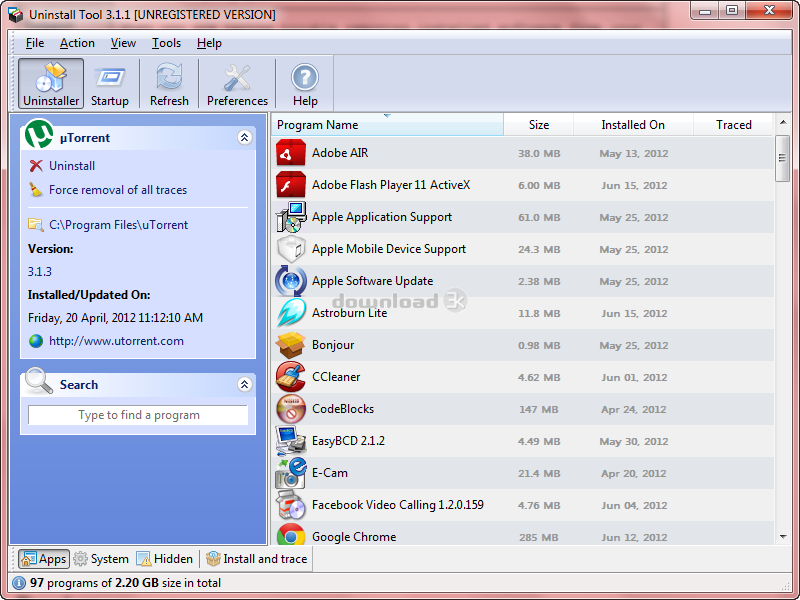Image resolution: width=800 pixels, height=600 pixels.
Task: Open the Tools menu
Action: tap(166, 43)
